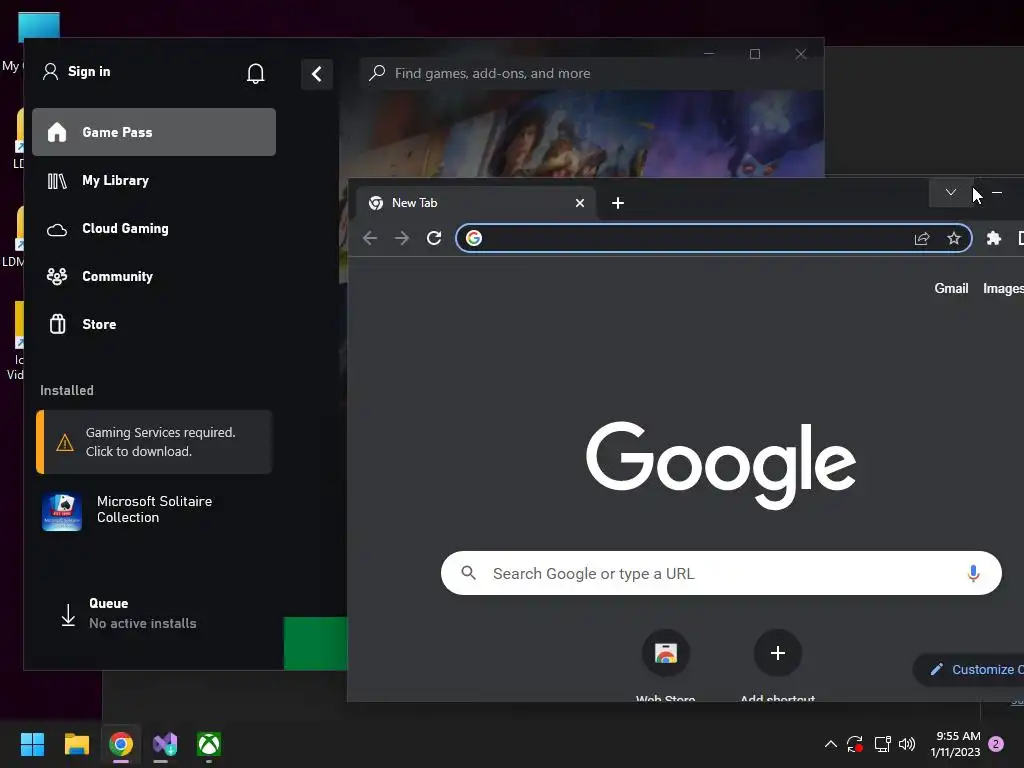Open Gmail link
This screenshot has width=1024, height=768.
tap(951, 289)
